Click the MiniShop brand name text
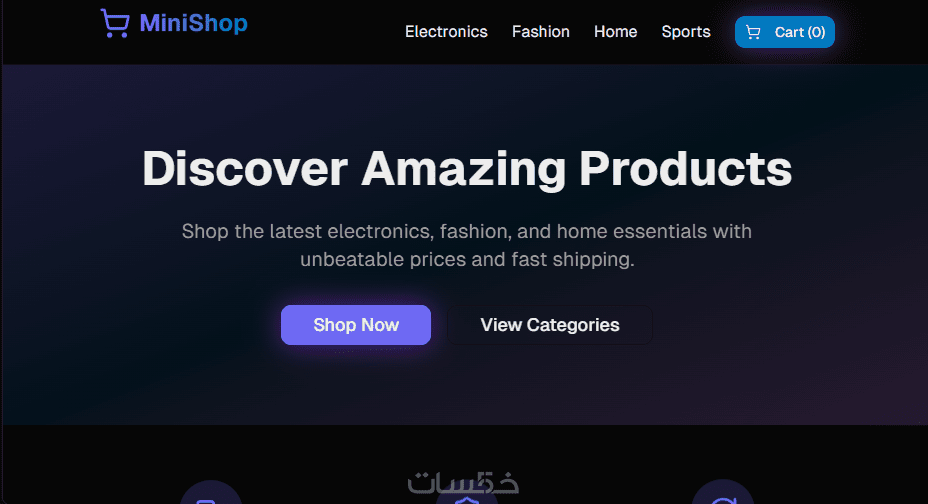This screenshot has width=928, height=504. tap(194, 23)
